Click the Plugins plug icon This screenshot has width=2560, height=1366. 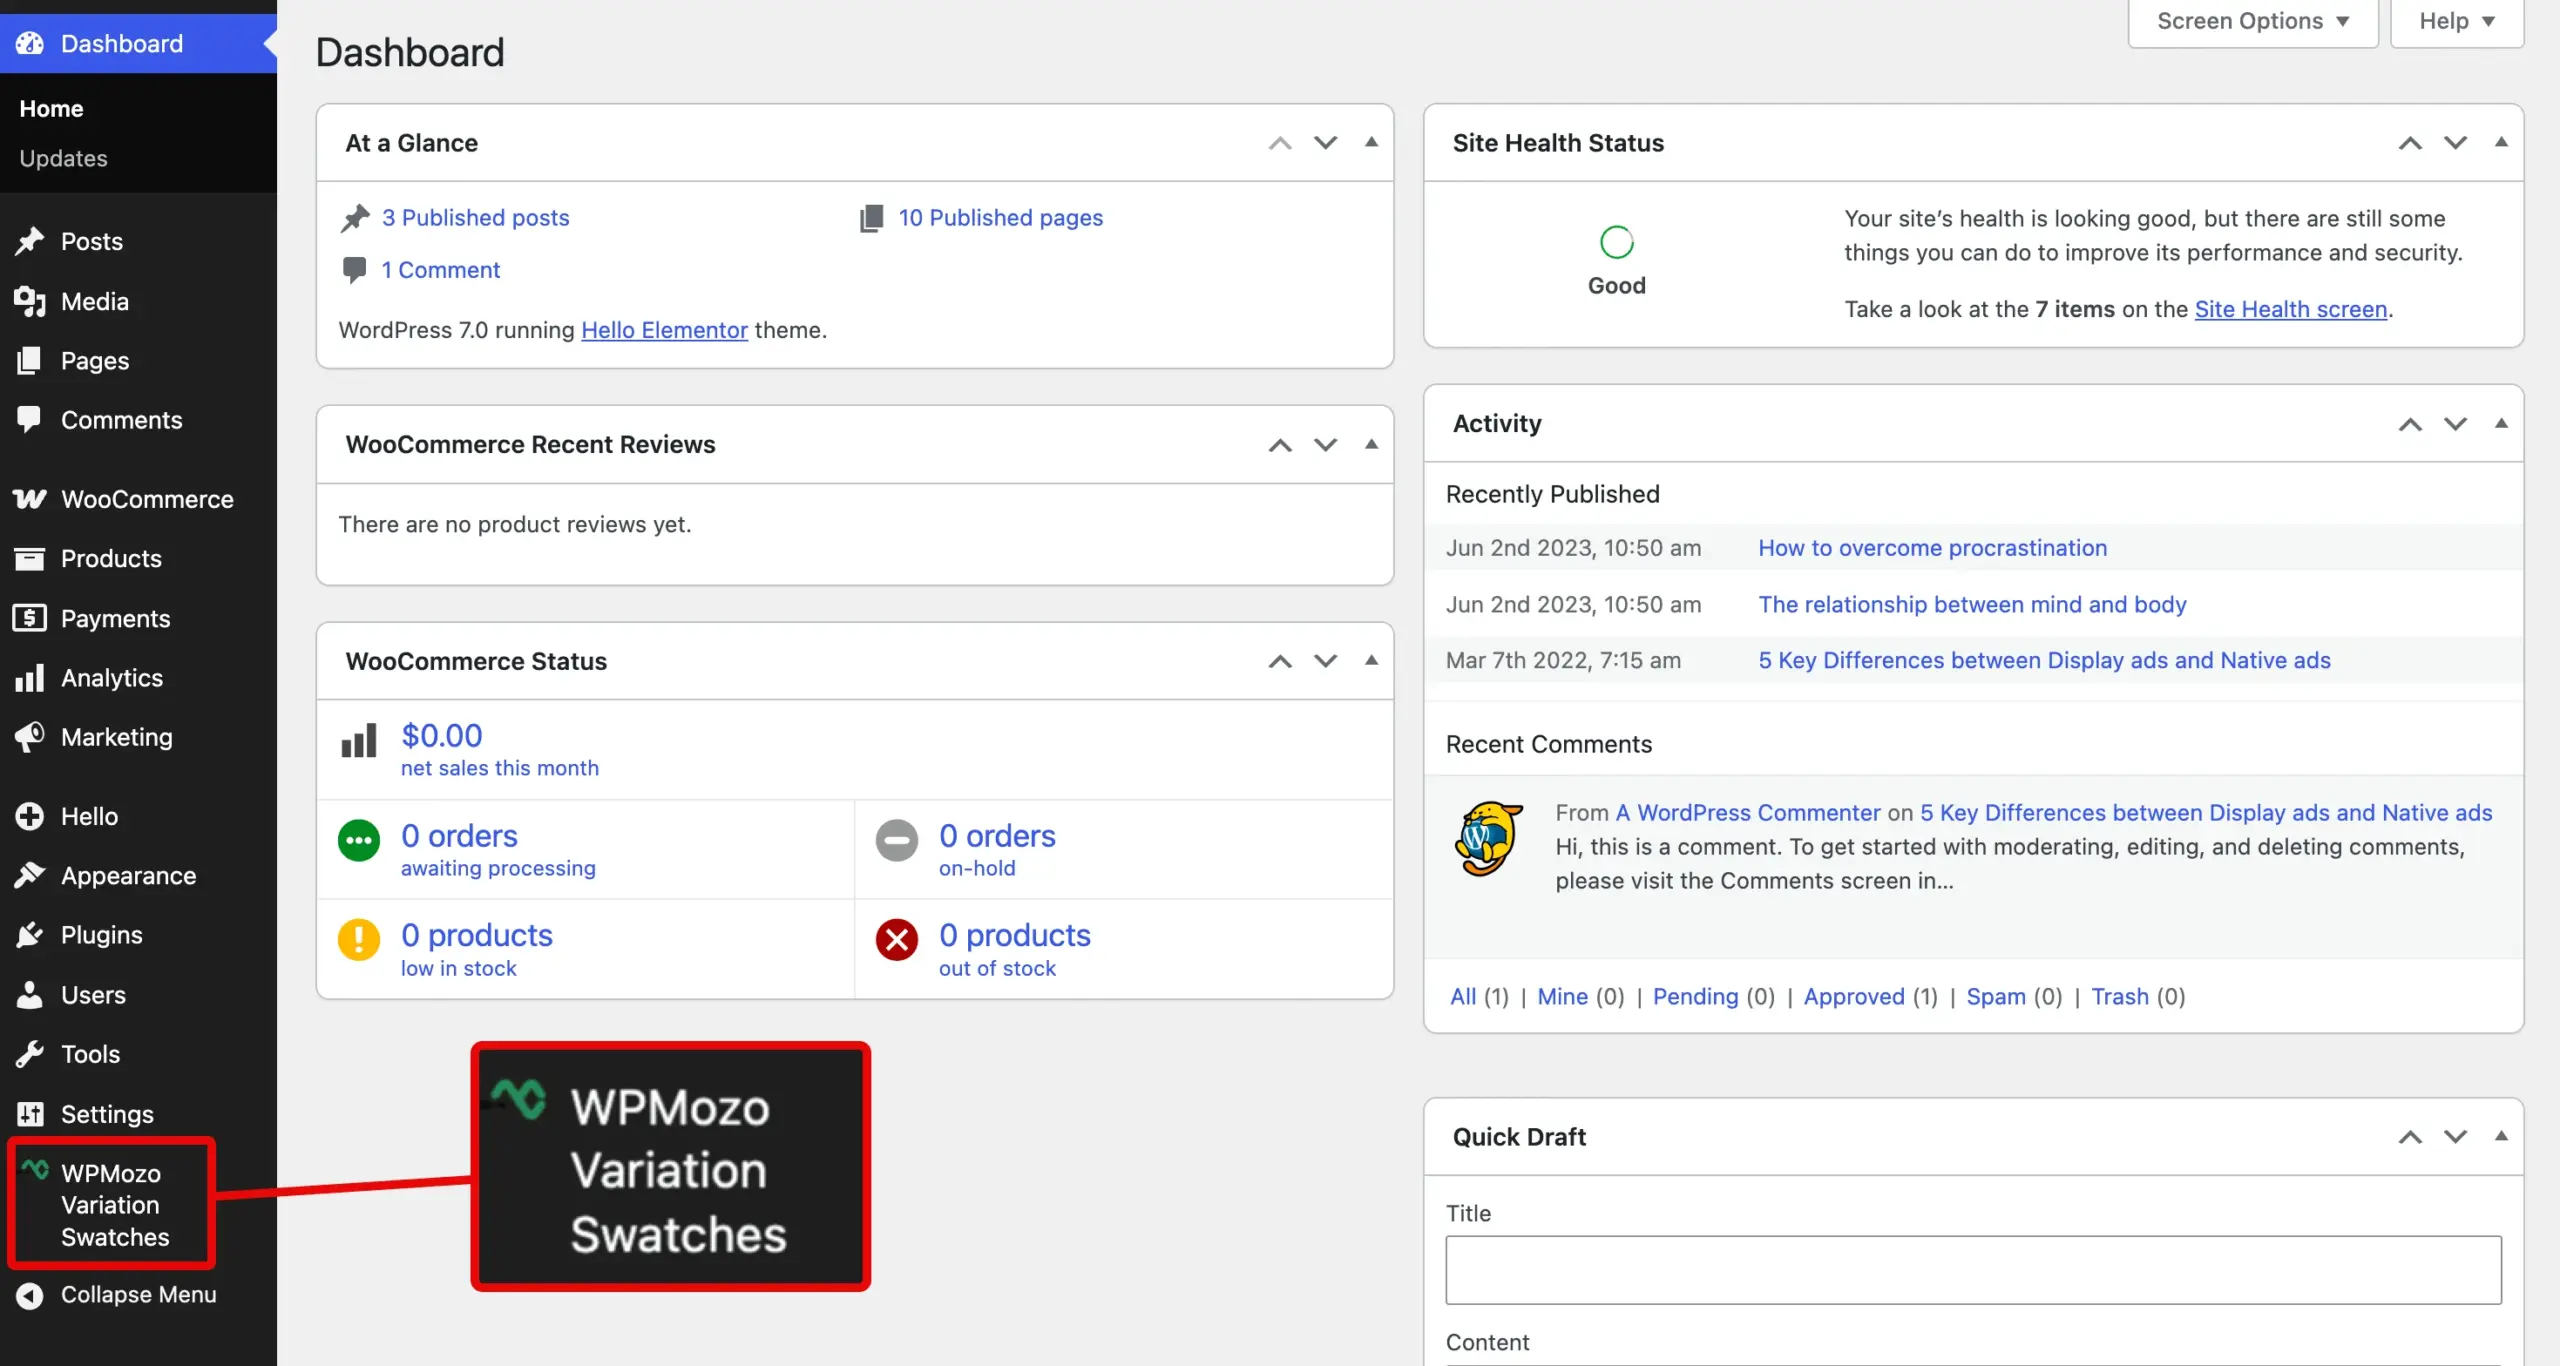(x=30, y=935)
